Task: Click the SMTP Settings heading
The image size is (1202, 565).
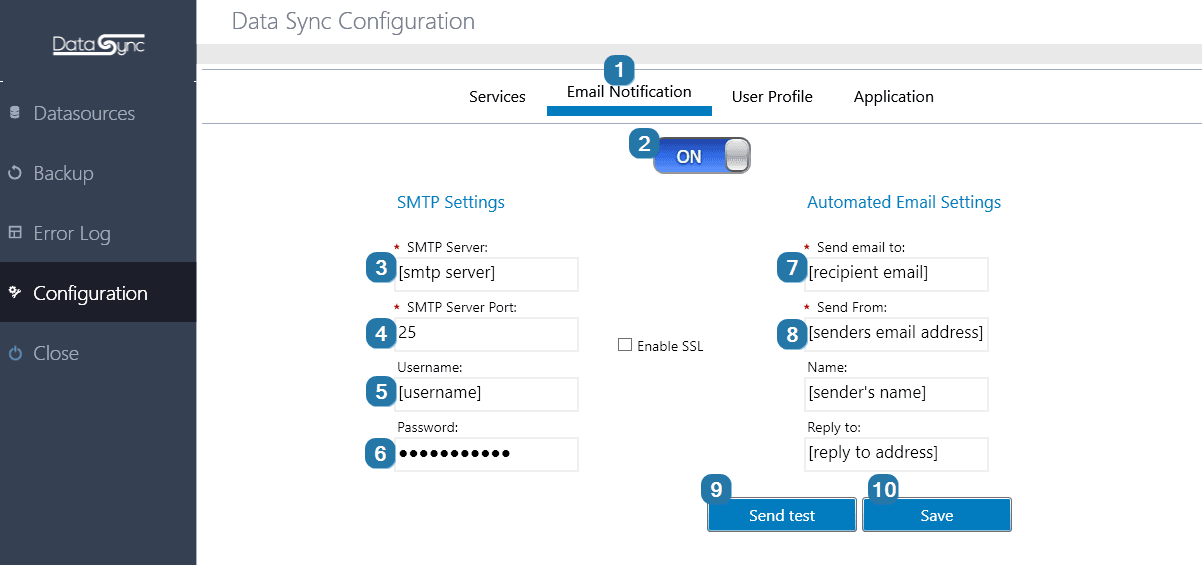Action: [x=451, y=202]
